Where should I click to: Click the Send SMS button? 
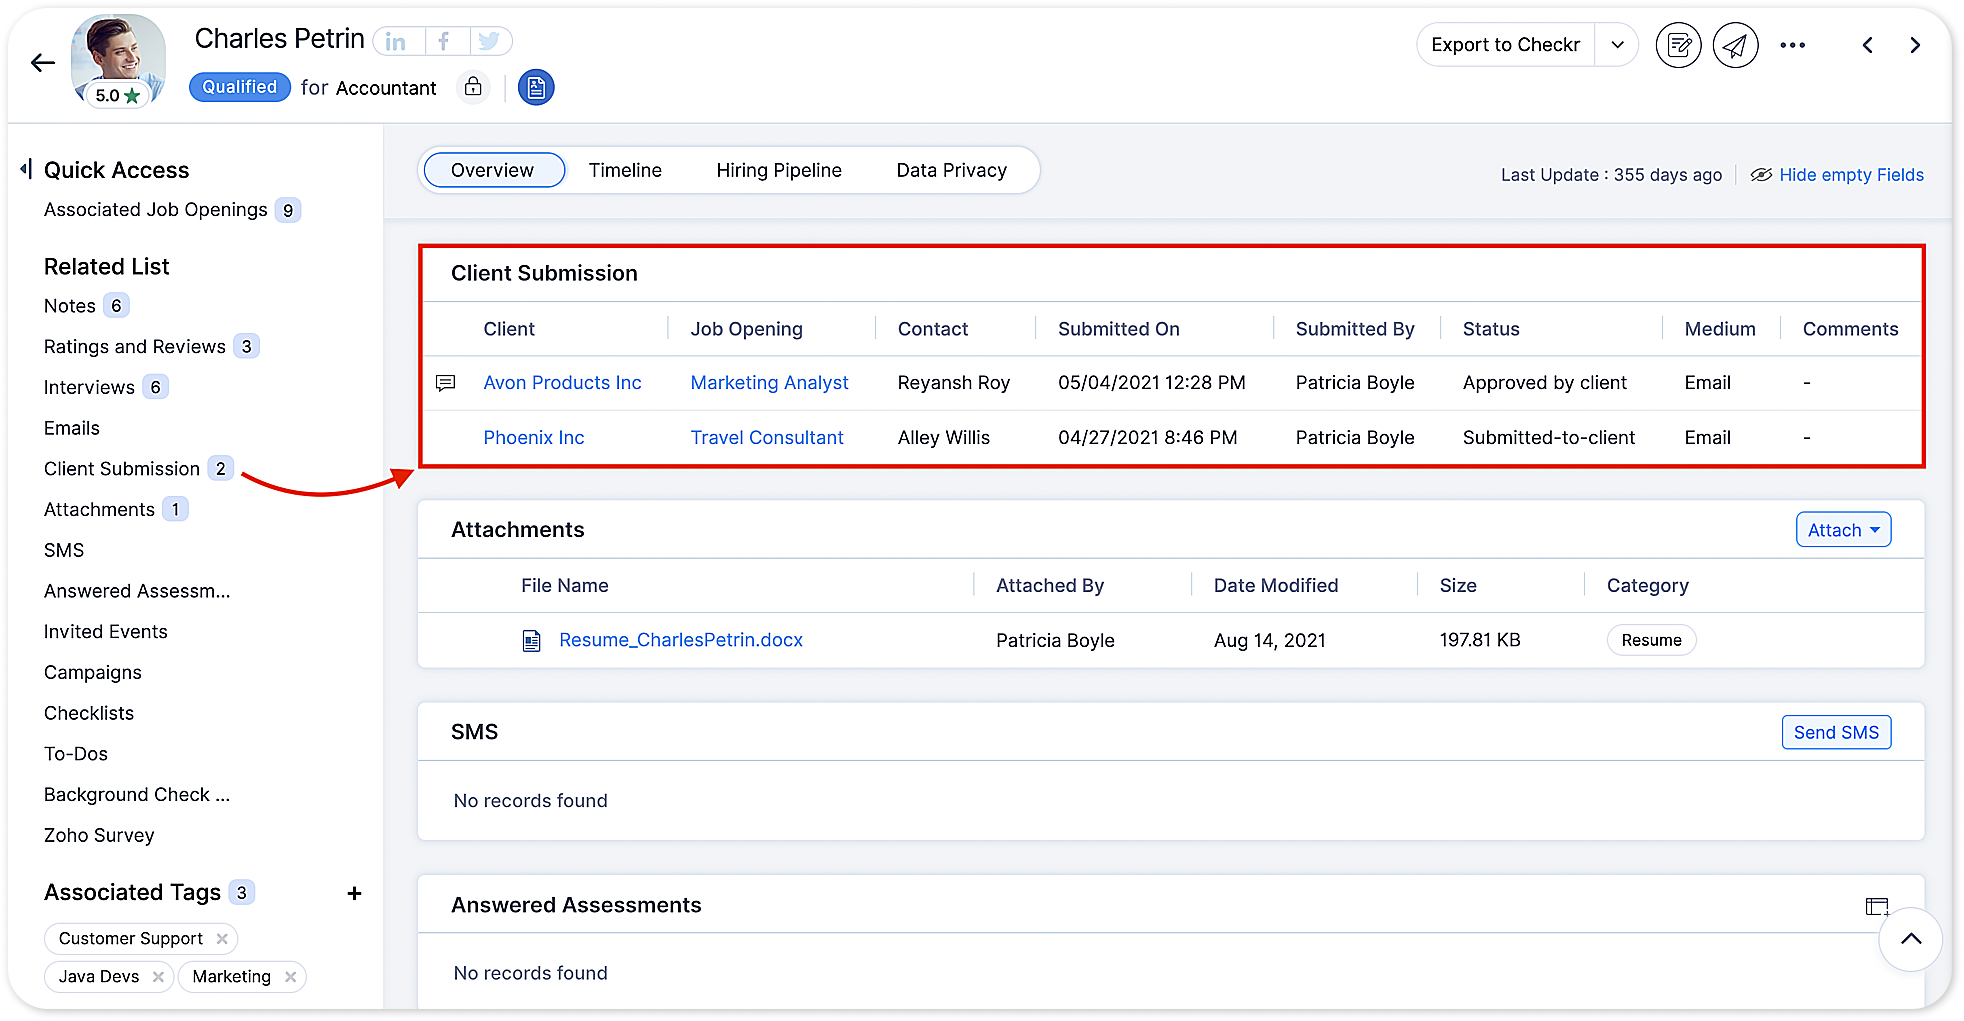[1835, 732]
